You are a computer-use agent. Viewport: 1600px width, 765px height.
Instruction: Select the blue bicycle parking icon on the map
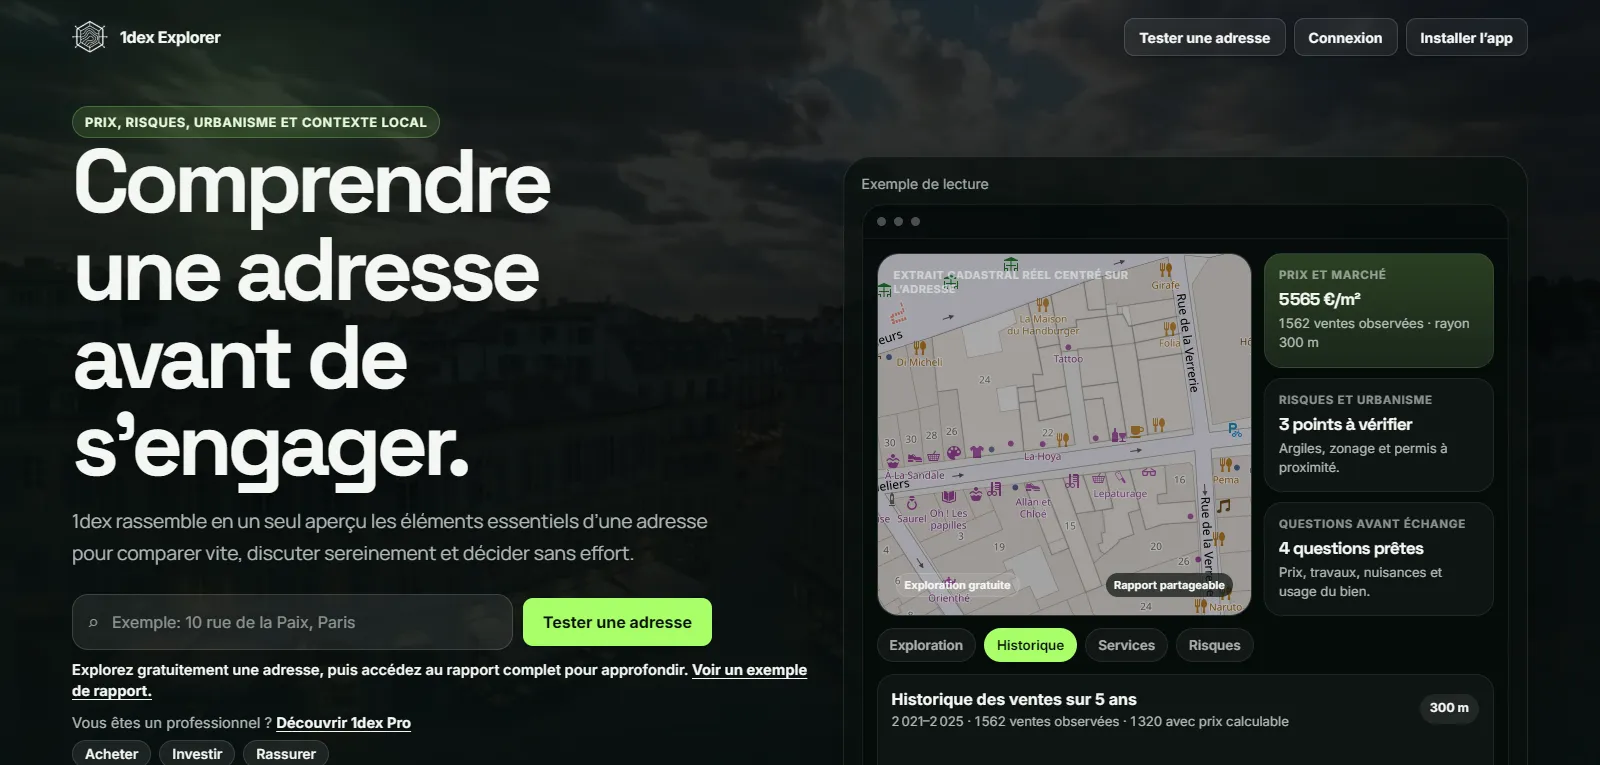coord(1235,430)
